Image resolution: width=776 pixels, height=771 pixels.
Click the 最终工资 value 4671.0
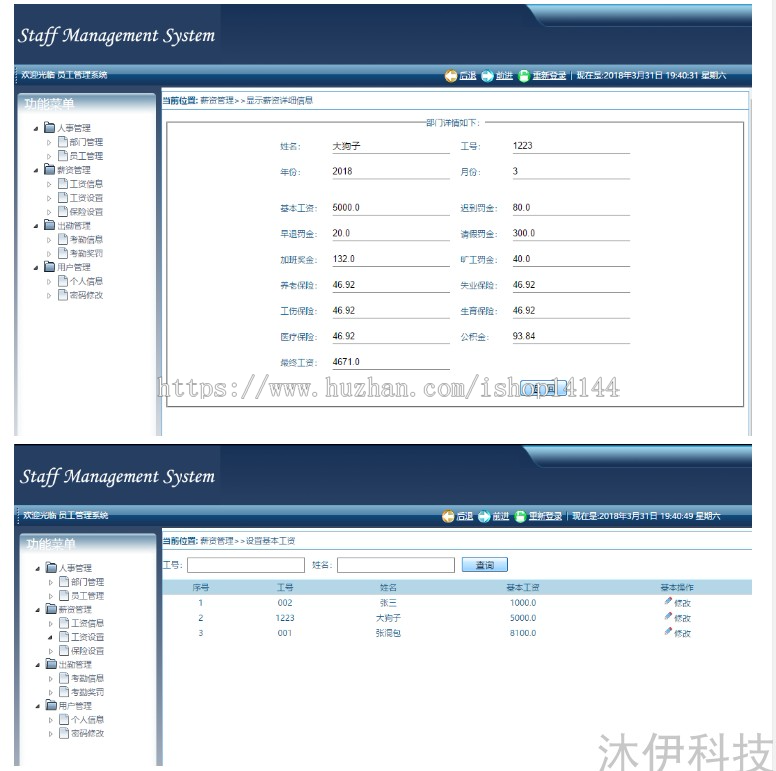[346, 362]
